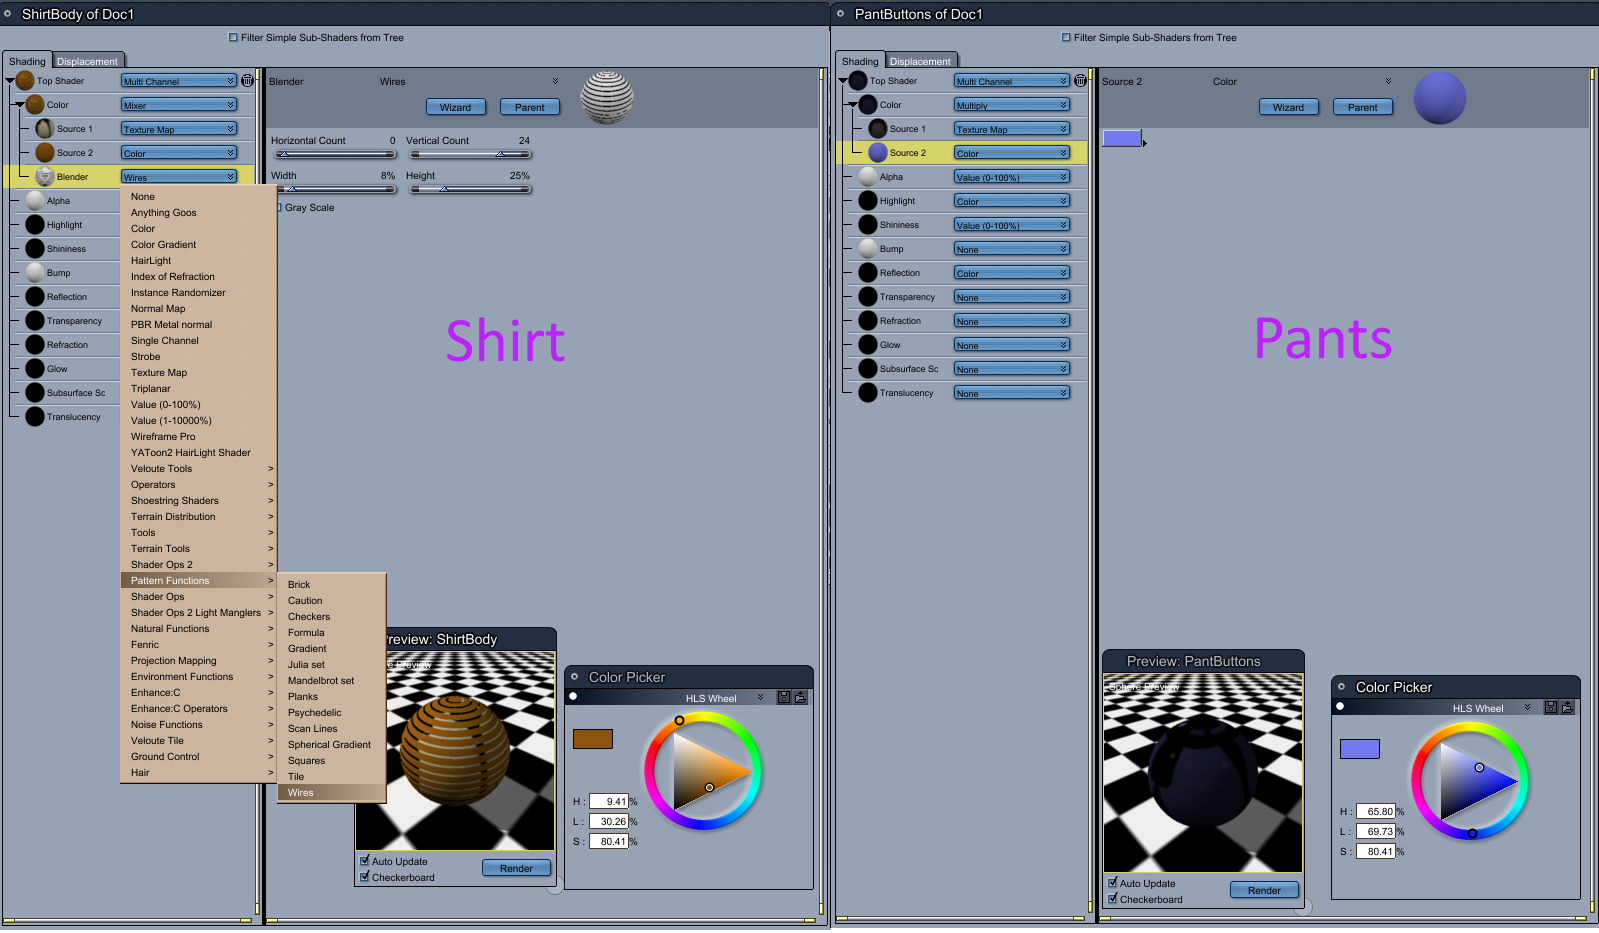The image size is (1599, 933).
Task: Click Render in the PantButtons preview
Action: pos(1264,890)
